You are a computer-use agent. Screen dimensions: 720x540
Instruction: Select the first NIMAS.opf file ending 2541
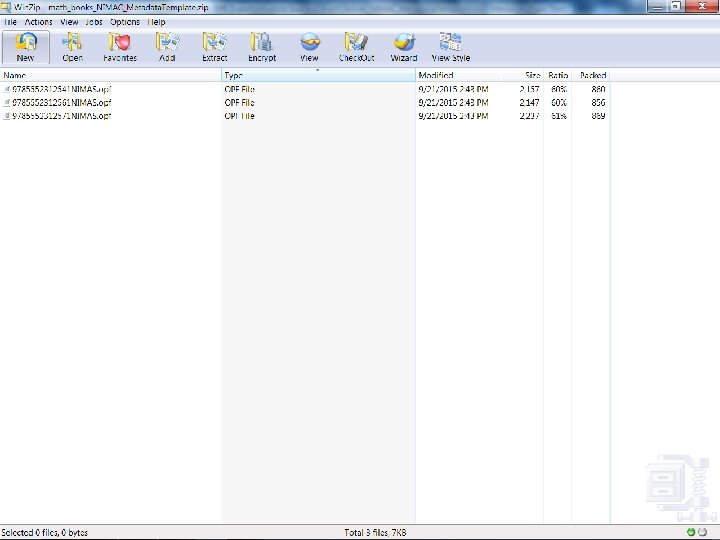(x=62, y=89)
